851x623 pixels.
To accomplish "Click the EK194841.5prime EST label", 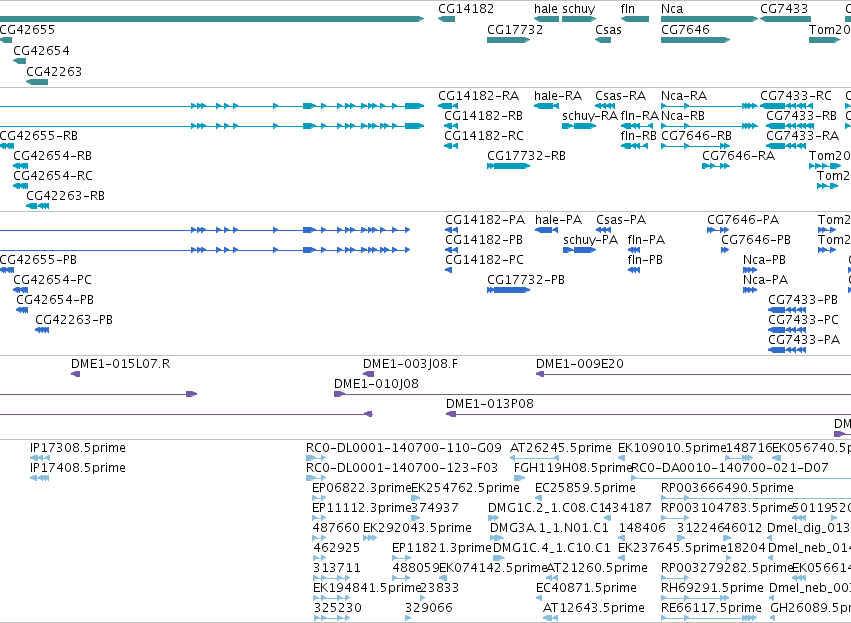I will pos(367,588).
